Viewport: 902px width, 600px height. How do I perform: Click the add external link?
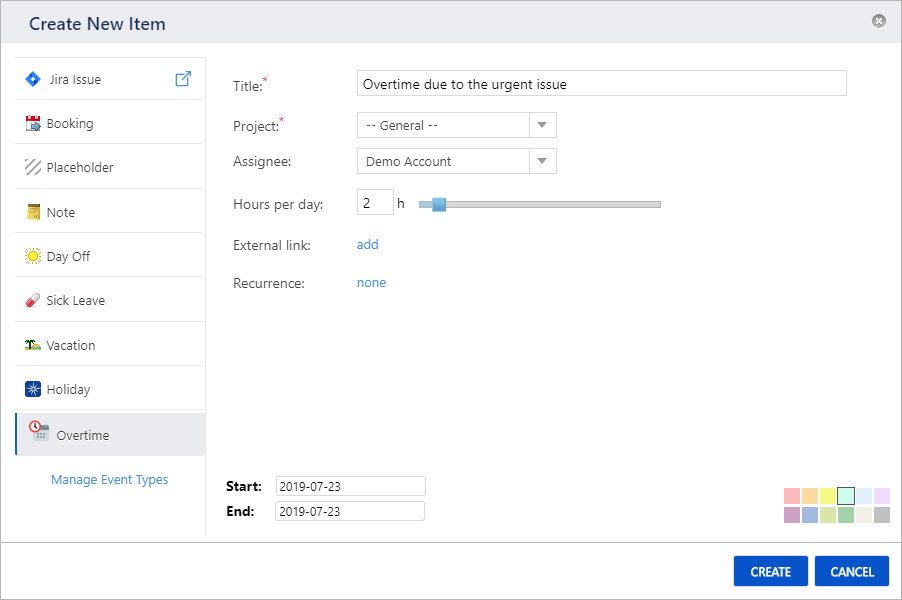(x=367, y=244)
